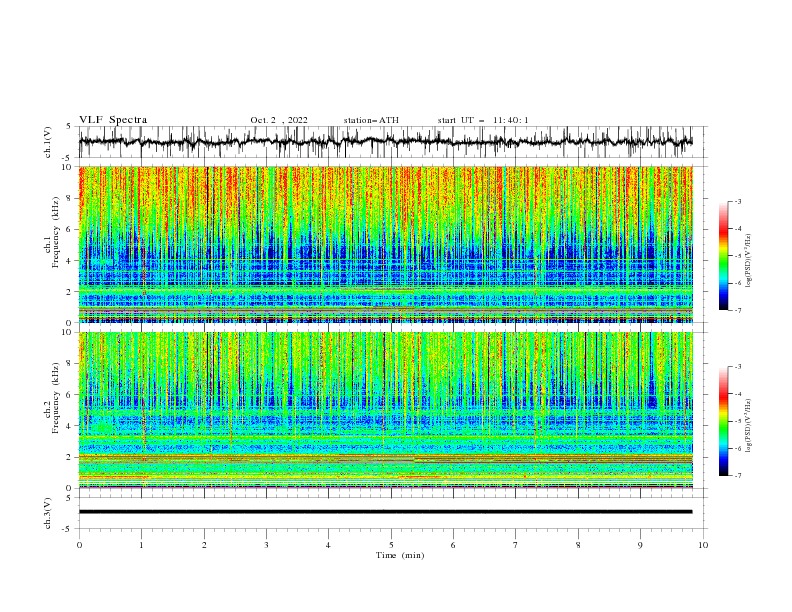Select the date text "Oct. 2 , 2022"
Image resolution: width=792 pixels, height=612 pixels.
pyautogui.click(x=279, y=120)
